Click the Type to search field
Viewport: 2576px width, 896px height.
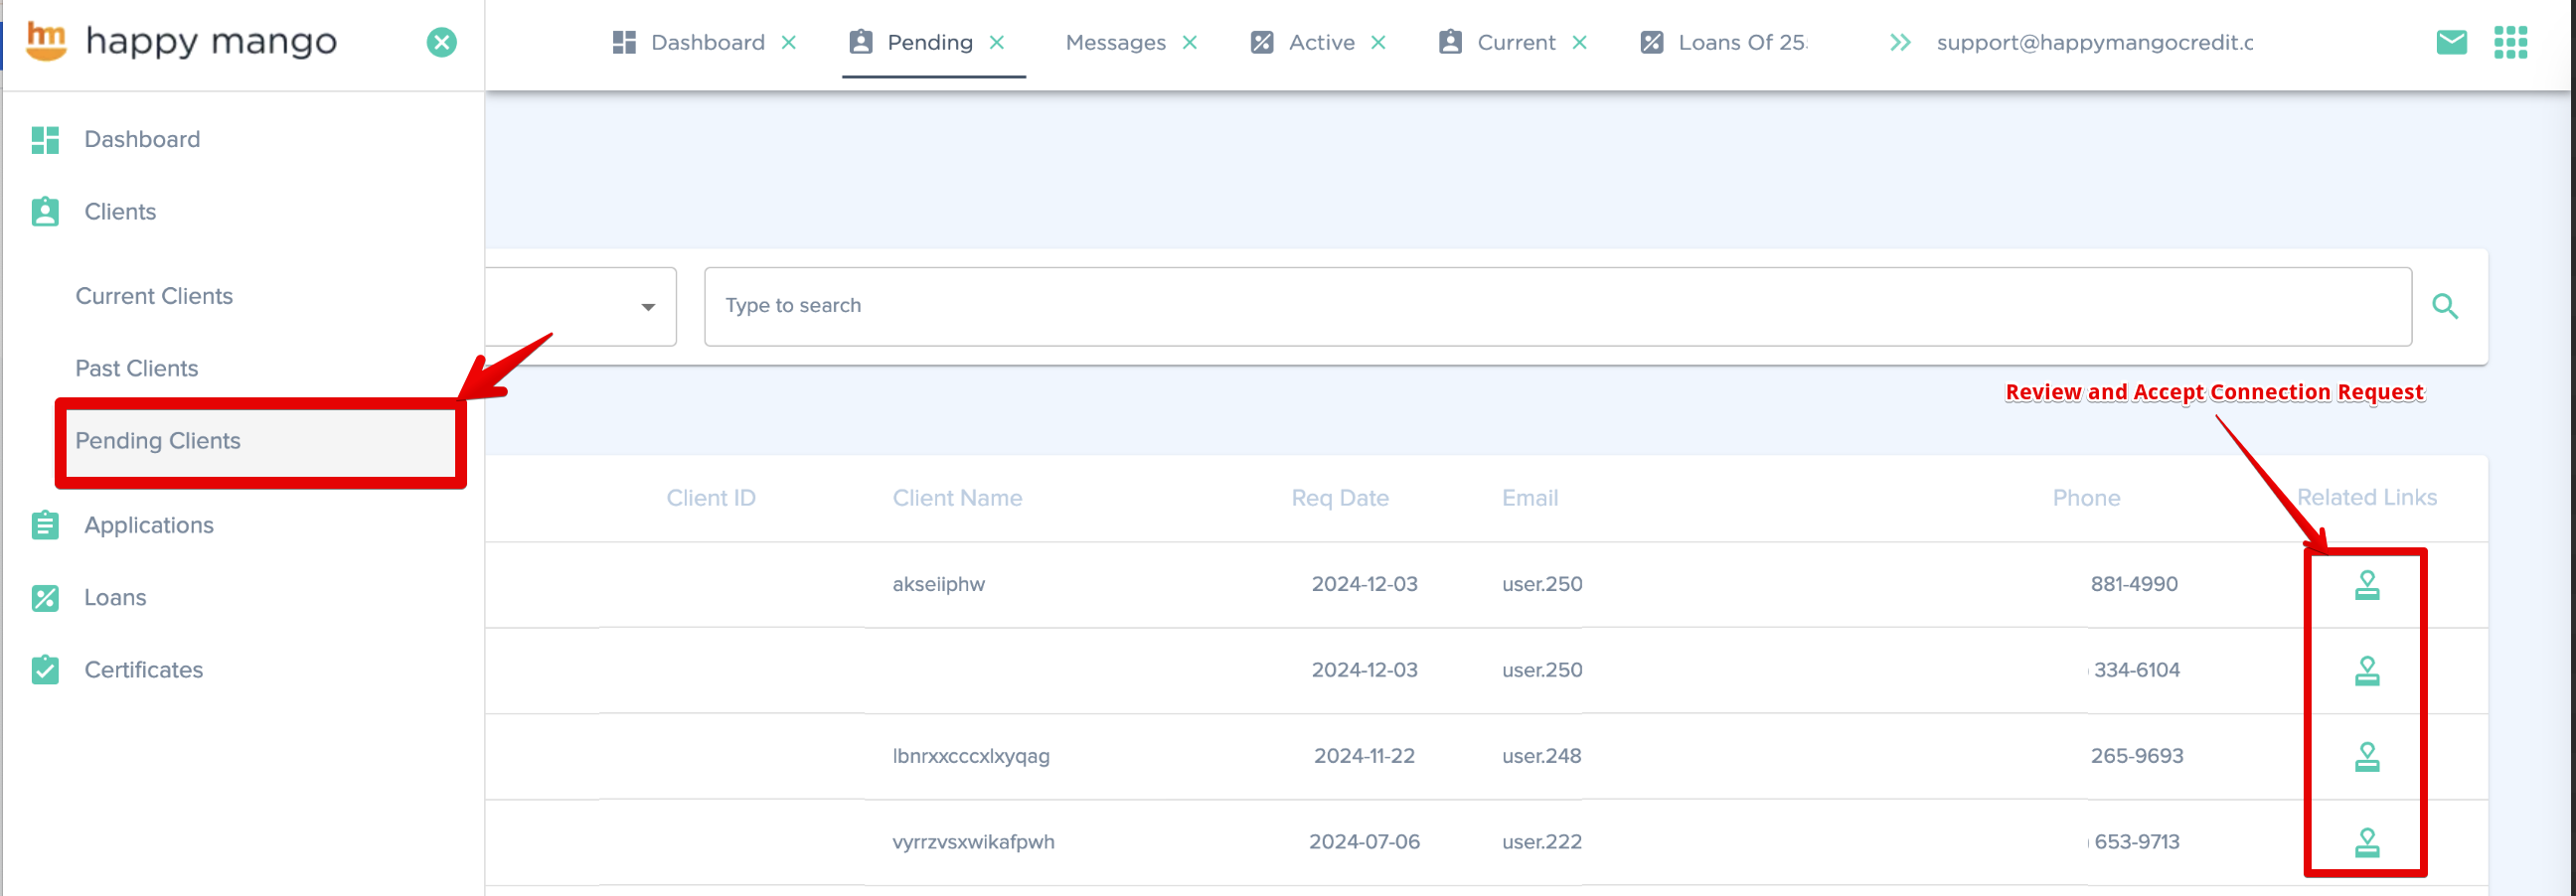(1556, 306)
